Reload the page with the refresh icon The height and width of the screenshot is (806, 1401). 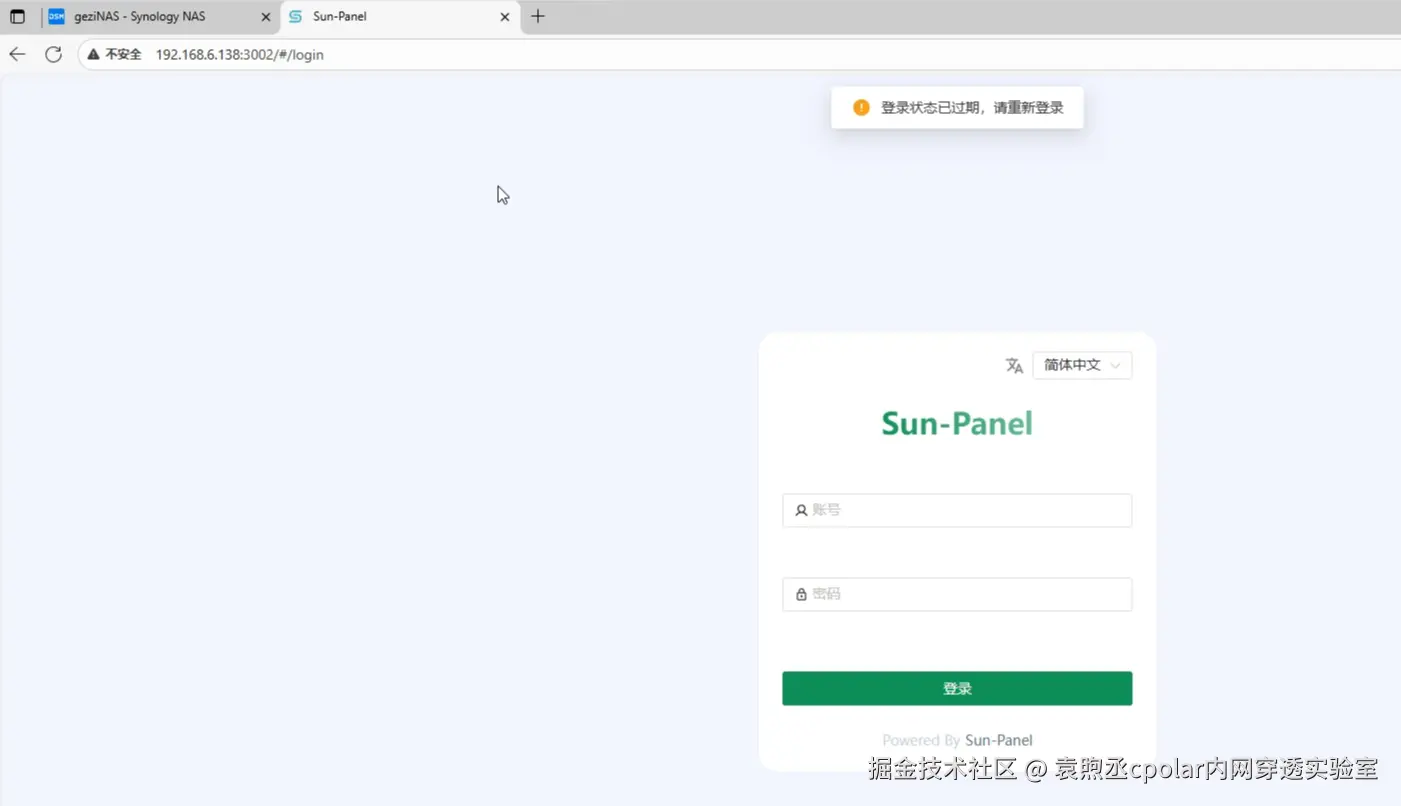pos(53,54)
